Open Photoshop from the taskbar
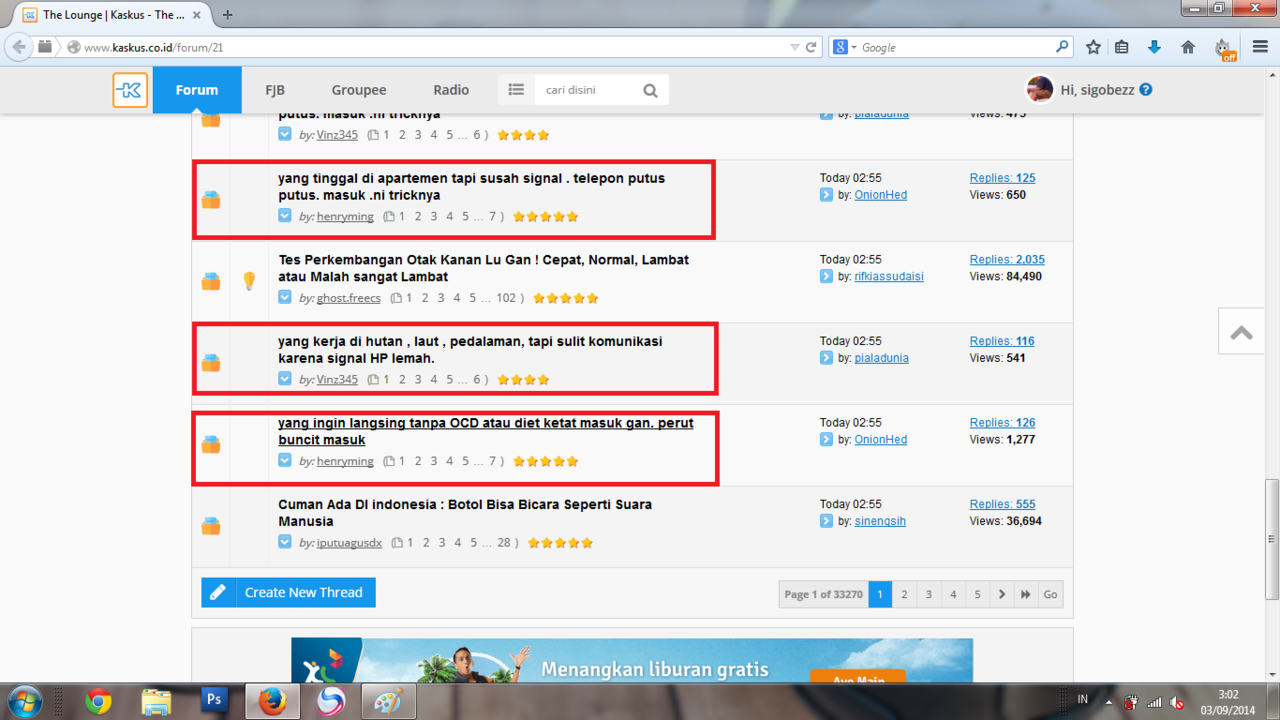Image resolution: width=1280 pixels, height=720 pixels. [213, 701]
